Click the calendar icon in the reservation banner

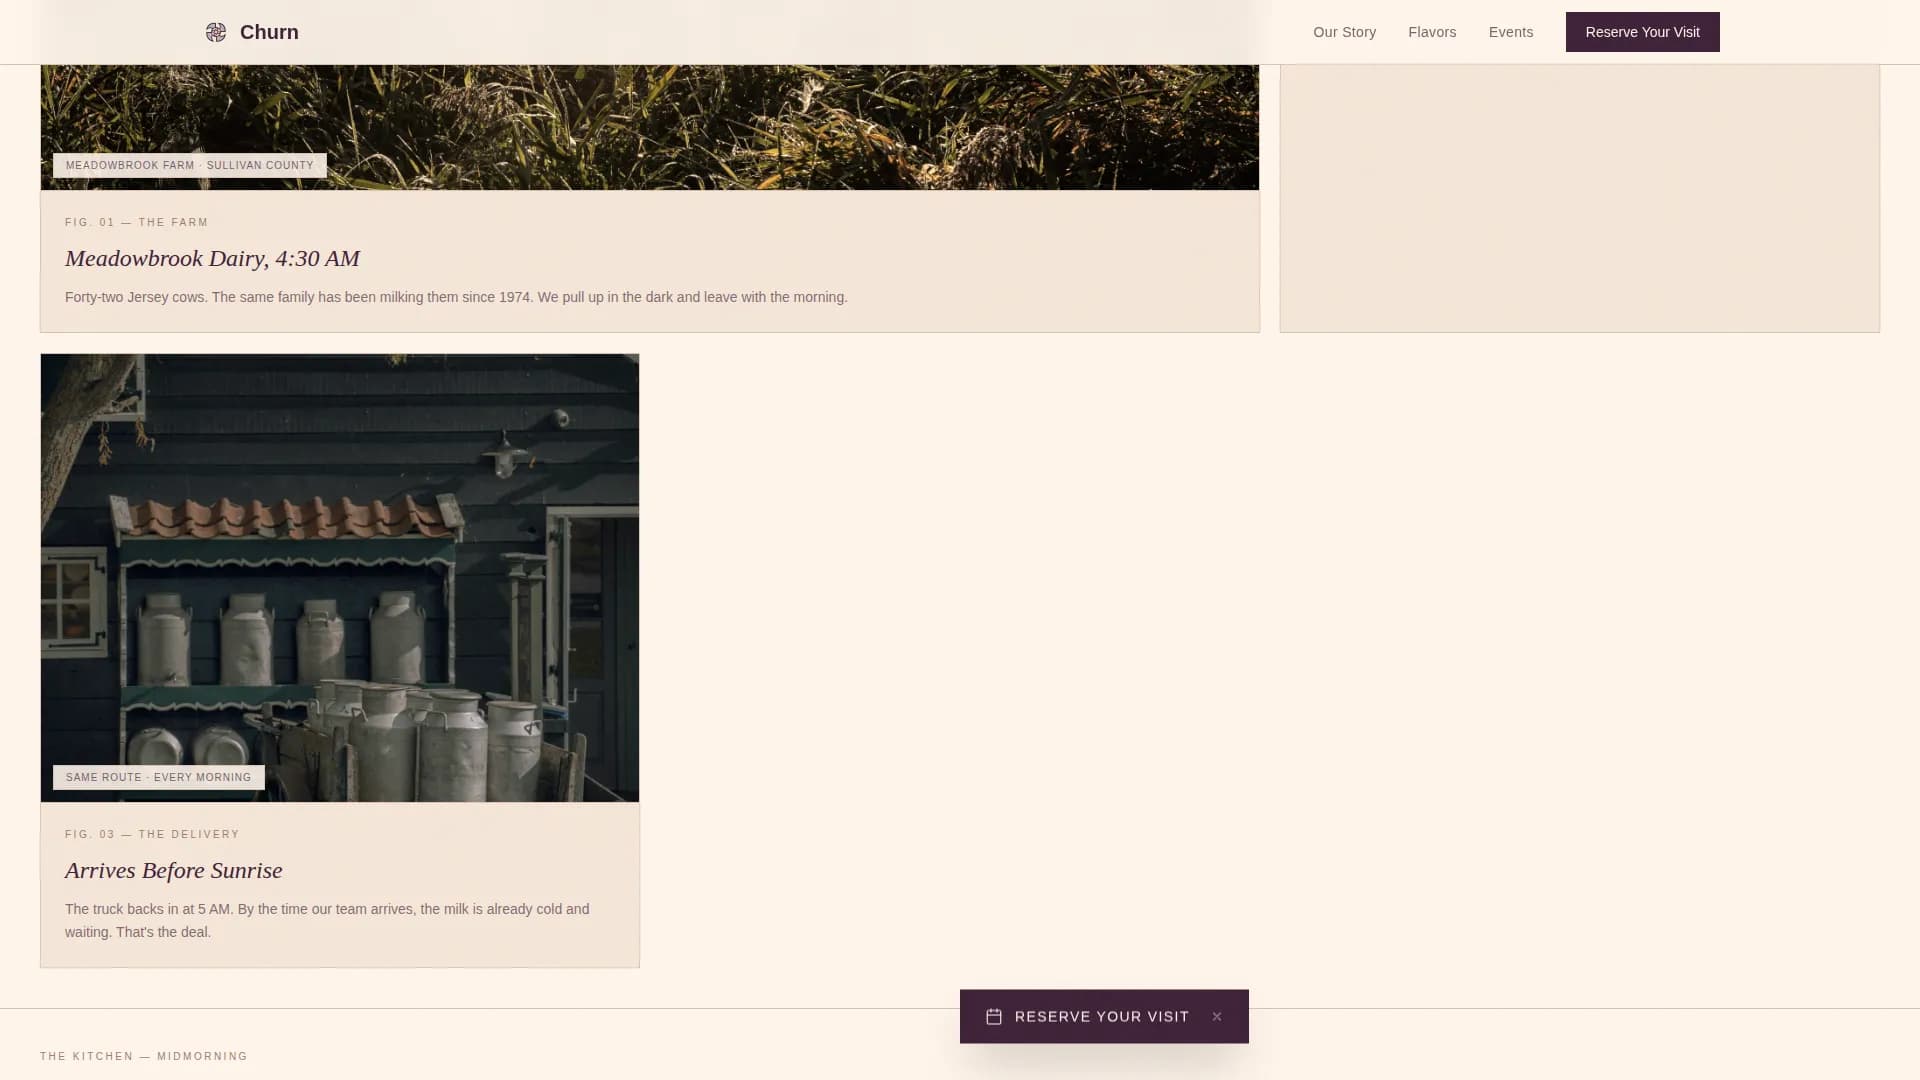(994, 1016)
